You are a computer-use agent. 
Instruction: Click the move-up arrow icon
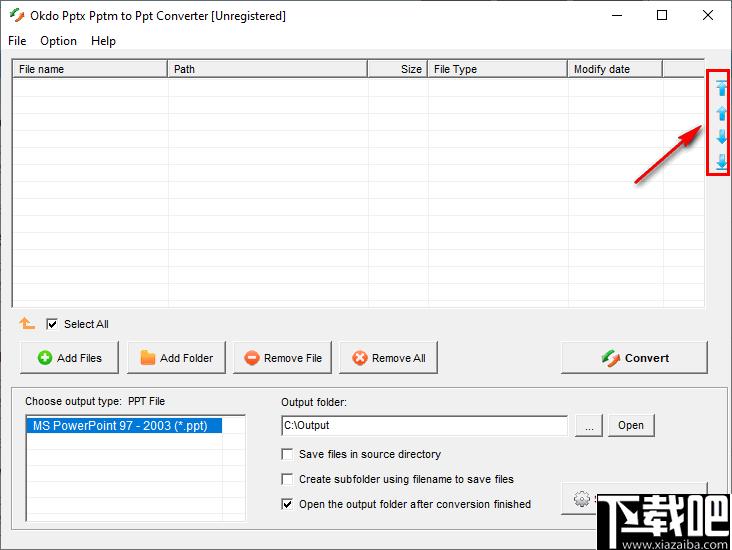[x=721, y=113]
